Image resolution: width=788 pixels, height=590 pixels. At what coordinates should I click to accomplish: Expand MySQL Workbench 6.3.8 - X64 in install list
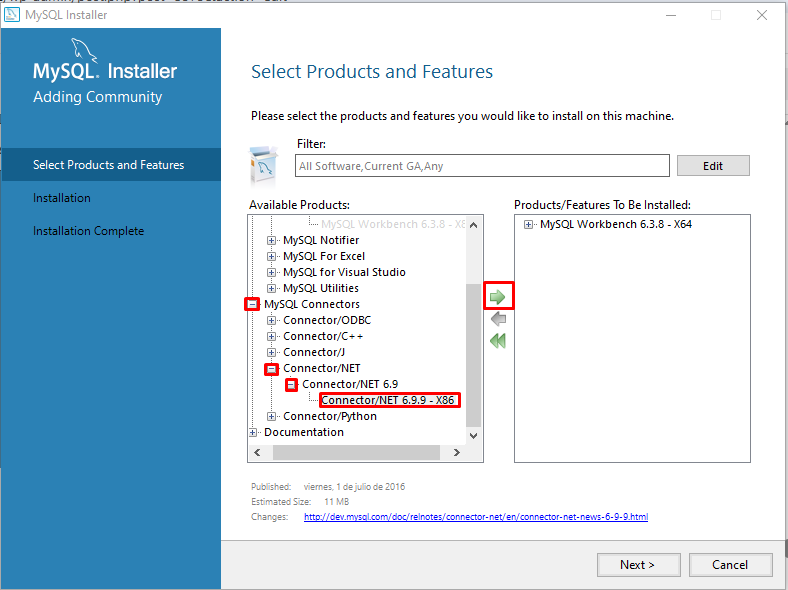528,225
